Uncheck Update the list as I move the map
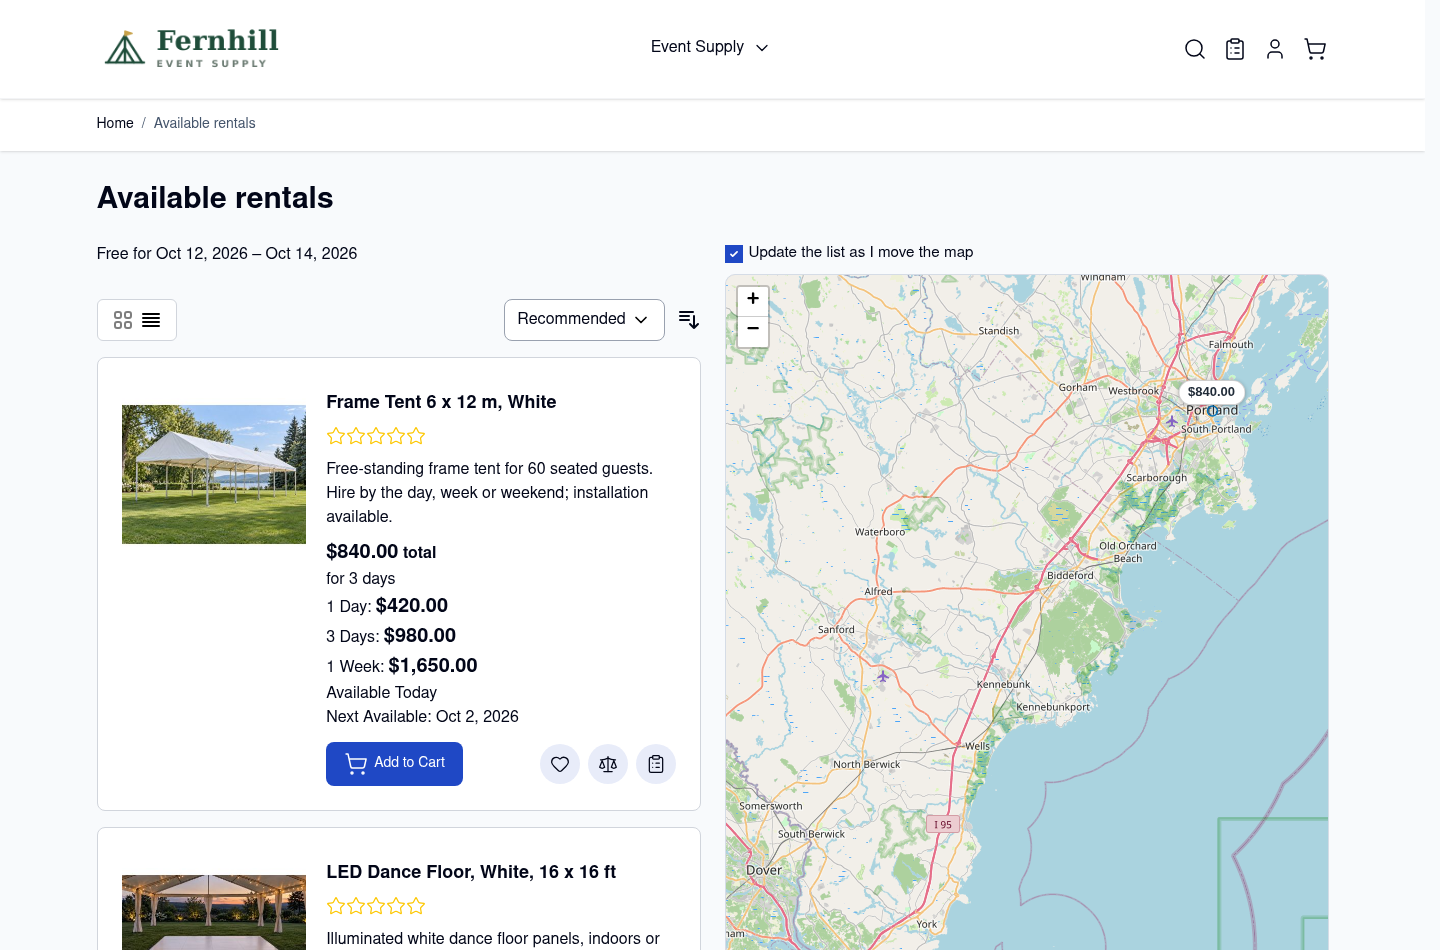Viewport: 1440px width, 950px height. tap(734, 254)
